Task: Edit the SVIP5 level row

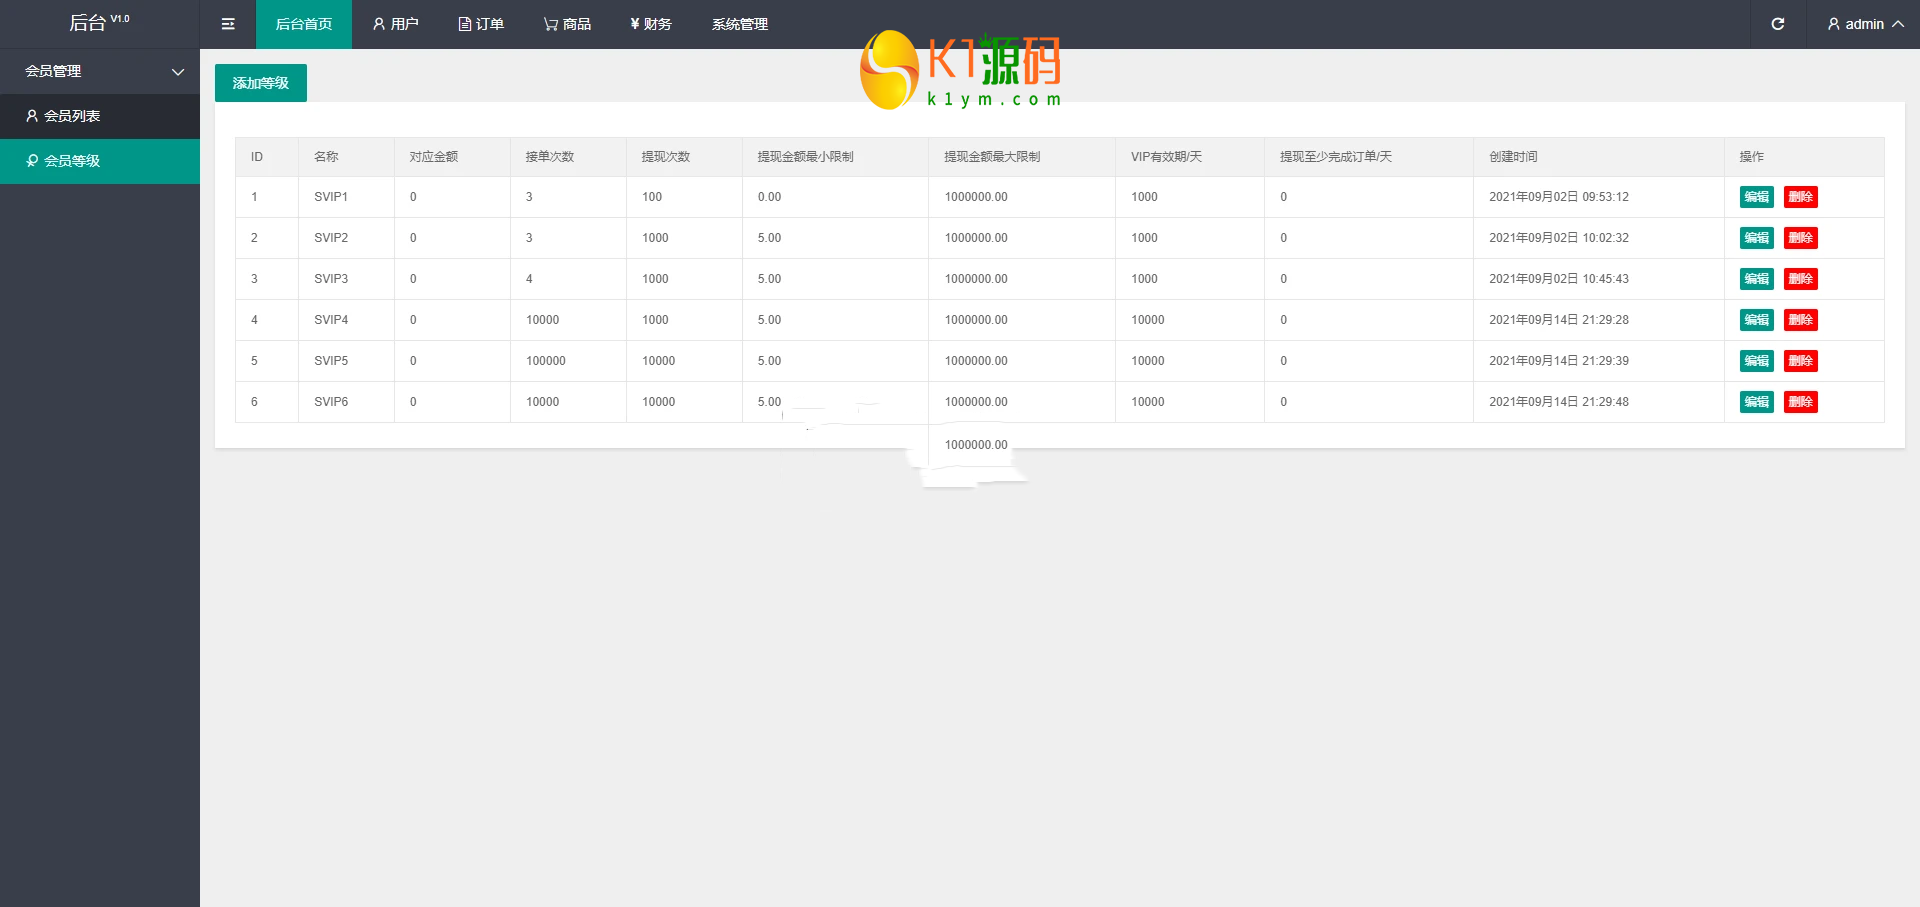Action: coord(1757,361)
